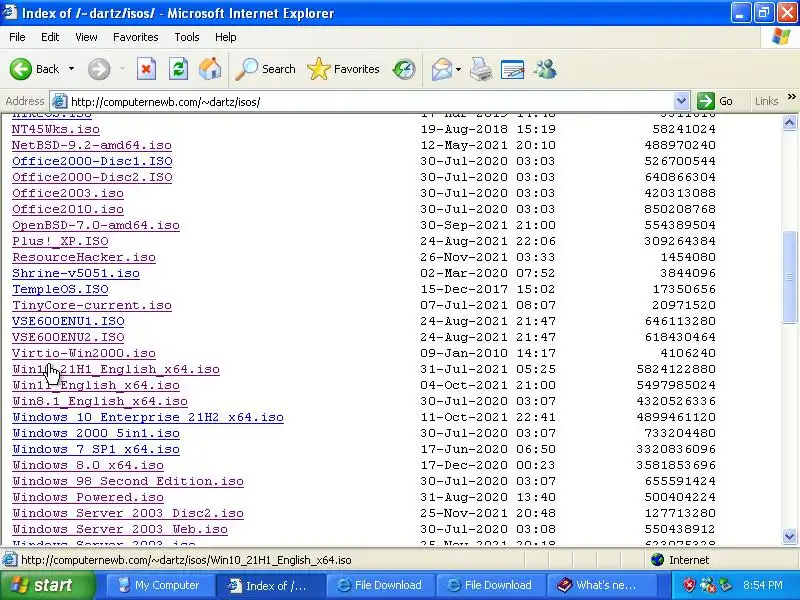Click the Back arrow icon
Screen dimensions: 800x600
pyautogui.click(x=21, y=69)
